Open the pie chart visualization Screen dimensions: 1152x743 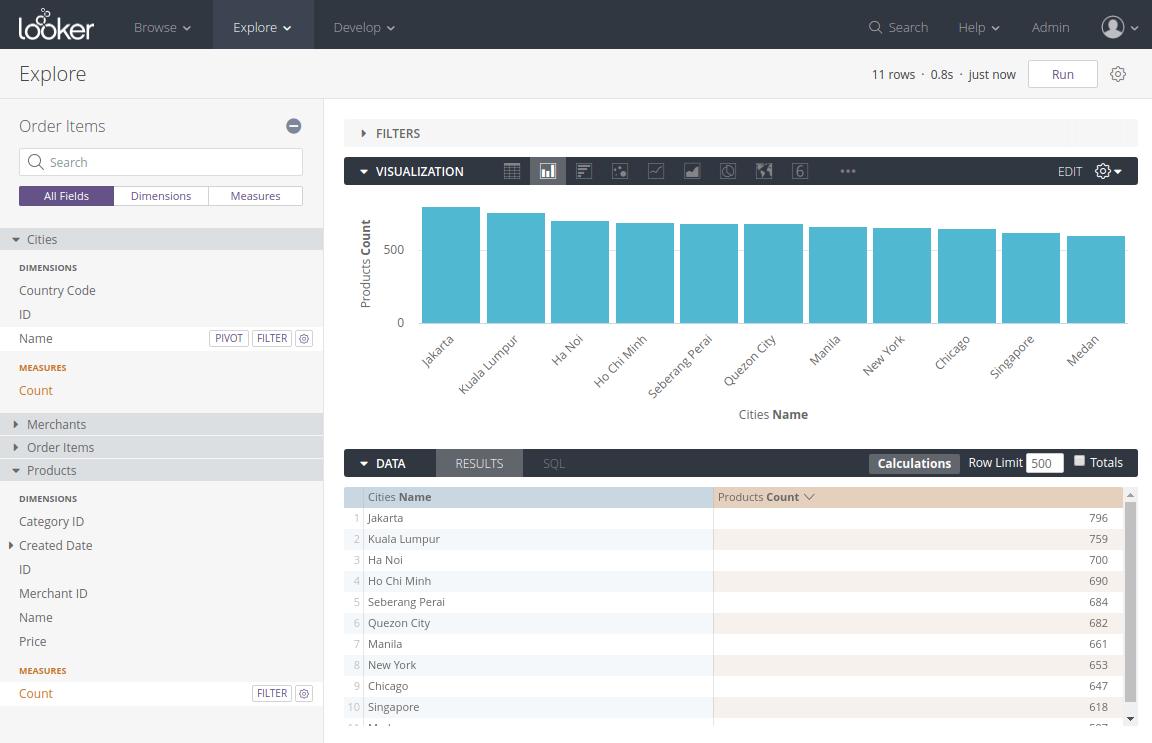tap(727, 170)
